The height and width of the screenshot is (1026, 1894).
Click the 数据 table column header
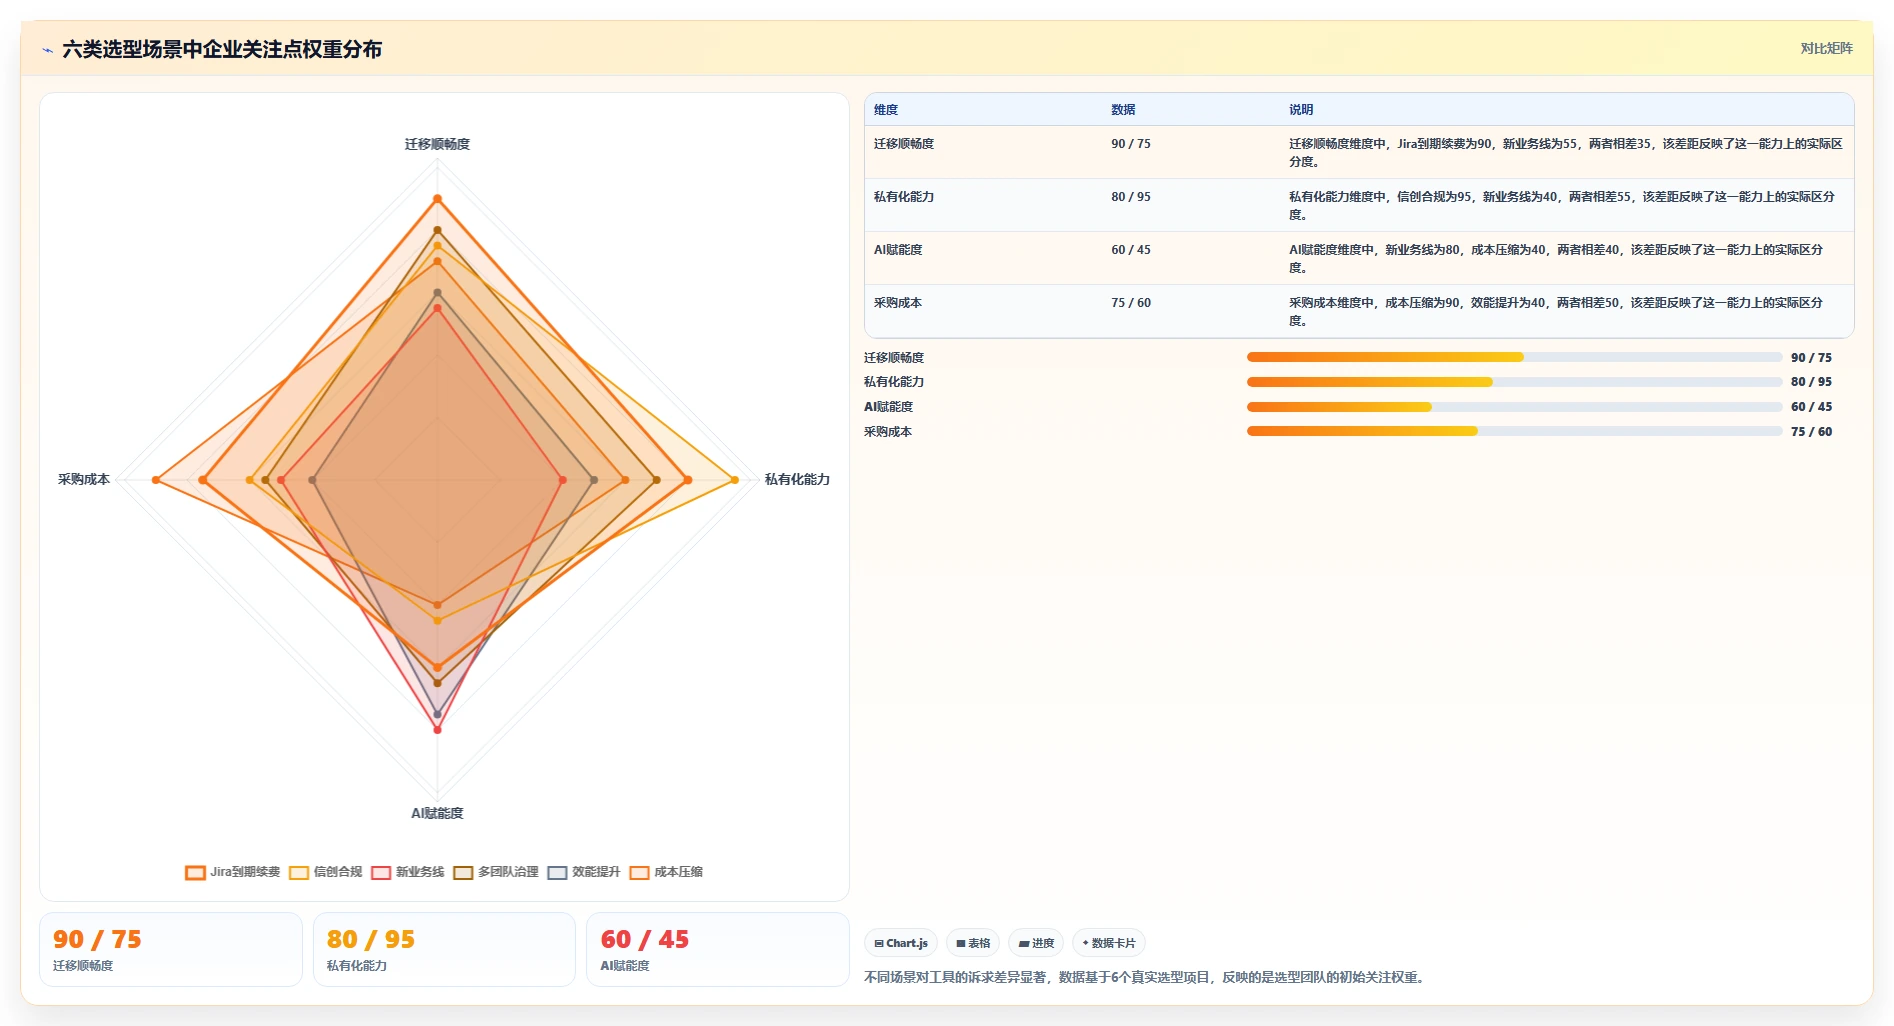[x=1123, y=110]
